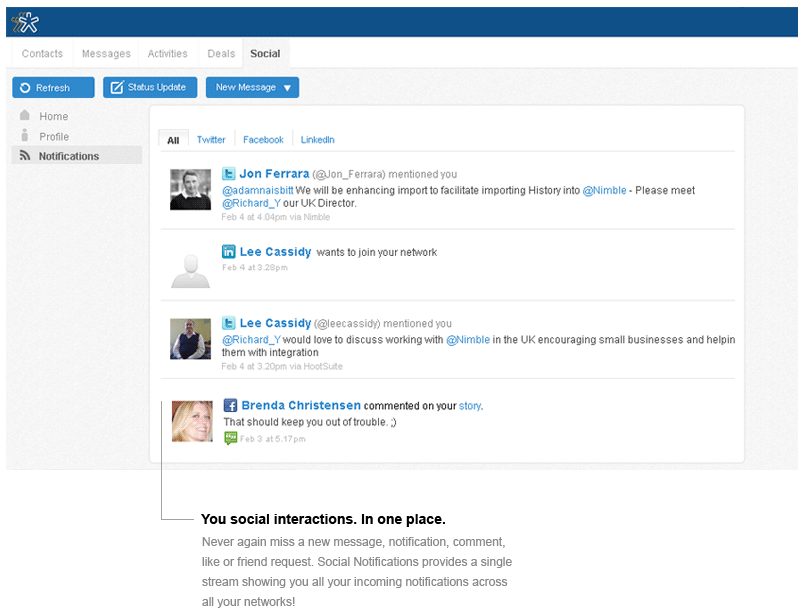Open the @adamnaisbitt mention link

(x=257, y=190)
